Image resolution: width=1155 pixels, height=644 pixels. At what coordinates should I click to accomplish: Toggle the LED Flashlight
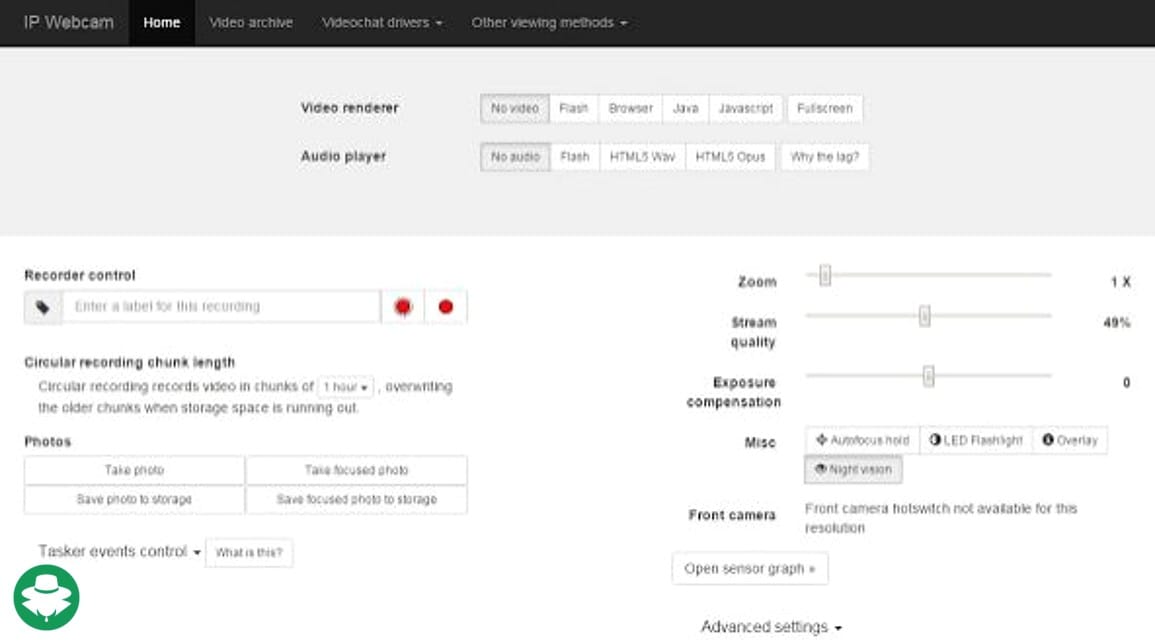pos(976,440)
